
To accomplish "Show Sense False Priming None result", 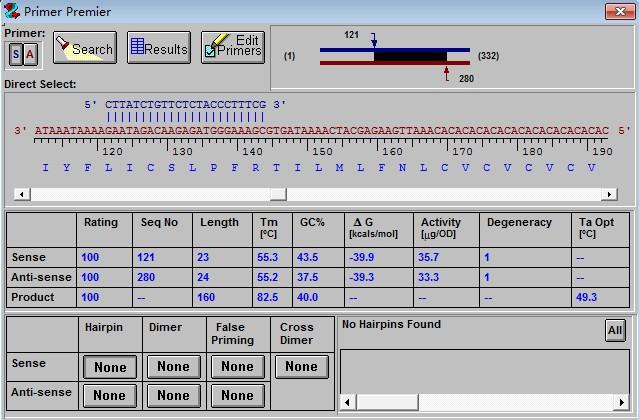I will click(238, 367).
